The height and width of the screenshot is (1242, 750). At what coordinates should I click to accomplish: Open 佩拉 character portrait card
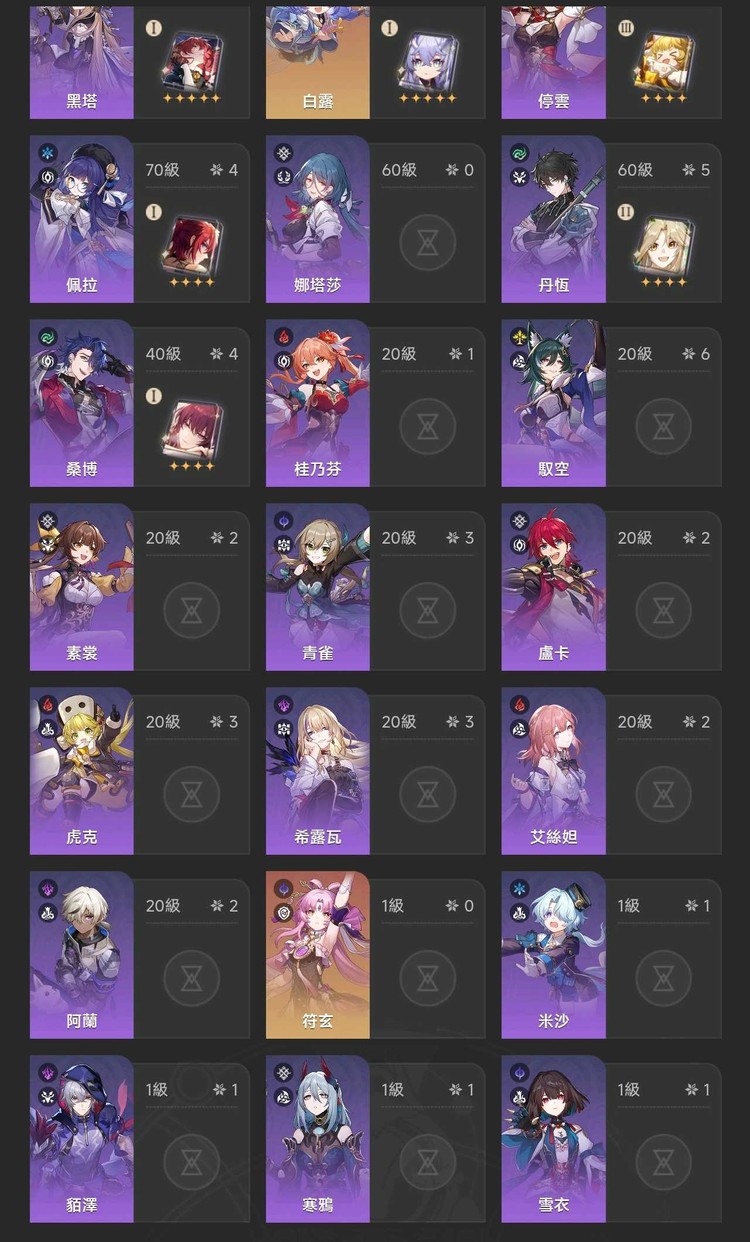pos(82,219)
